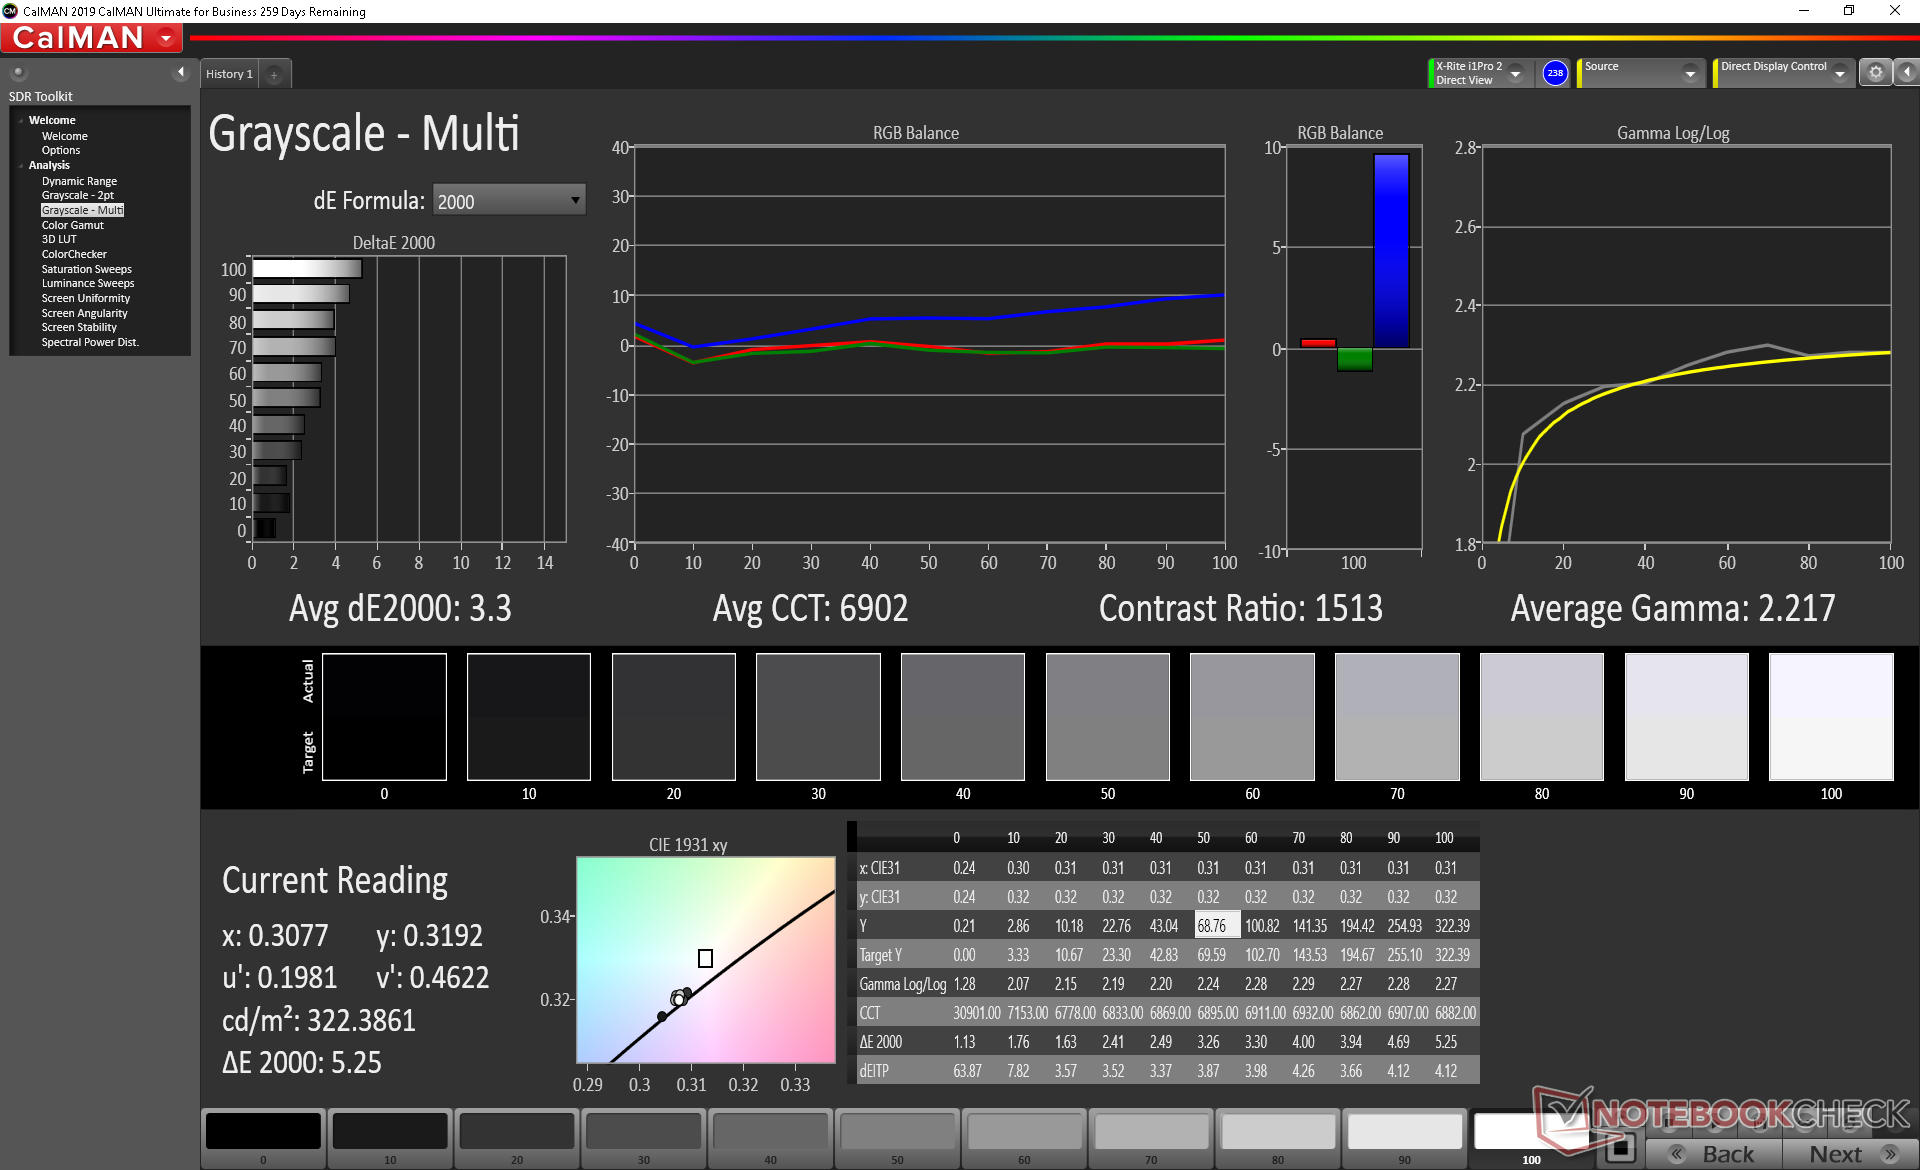Click the Next navigation button
Image resolution: width=1920 pixels, height=1170 pixels.
point(1849,1154)
